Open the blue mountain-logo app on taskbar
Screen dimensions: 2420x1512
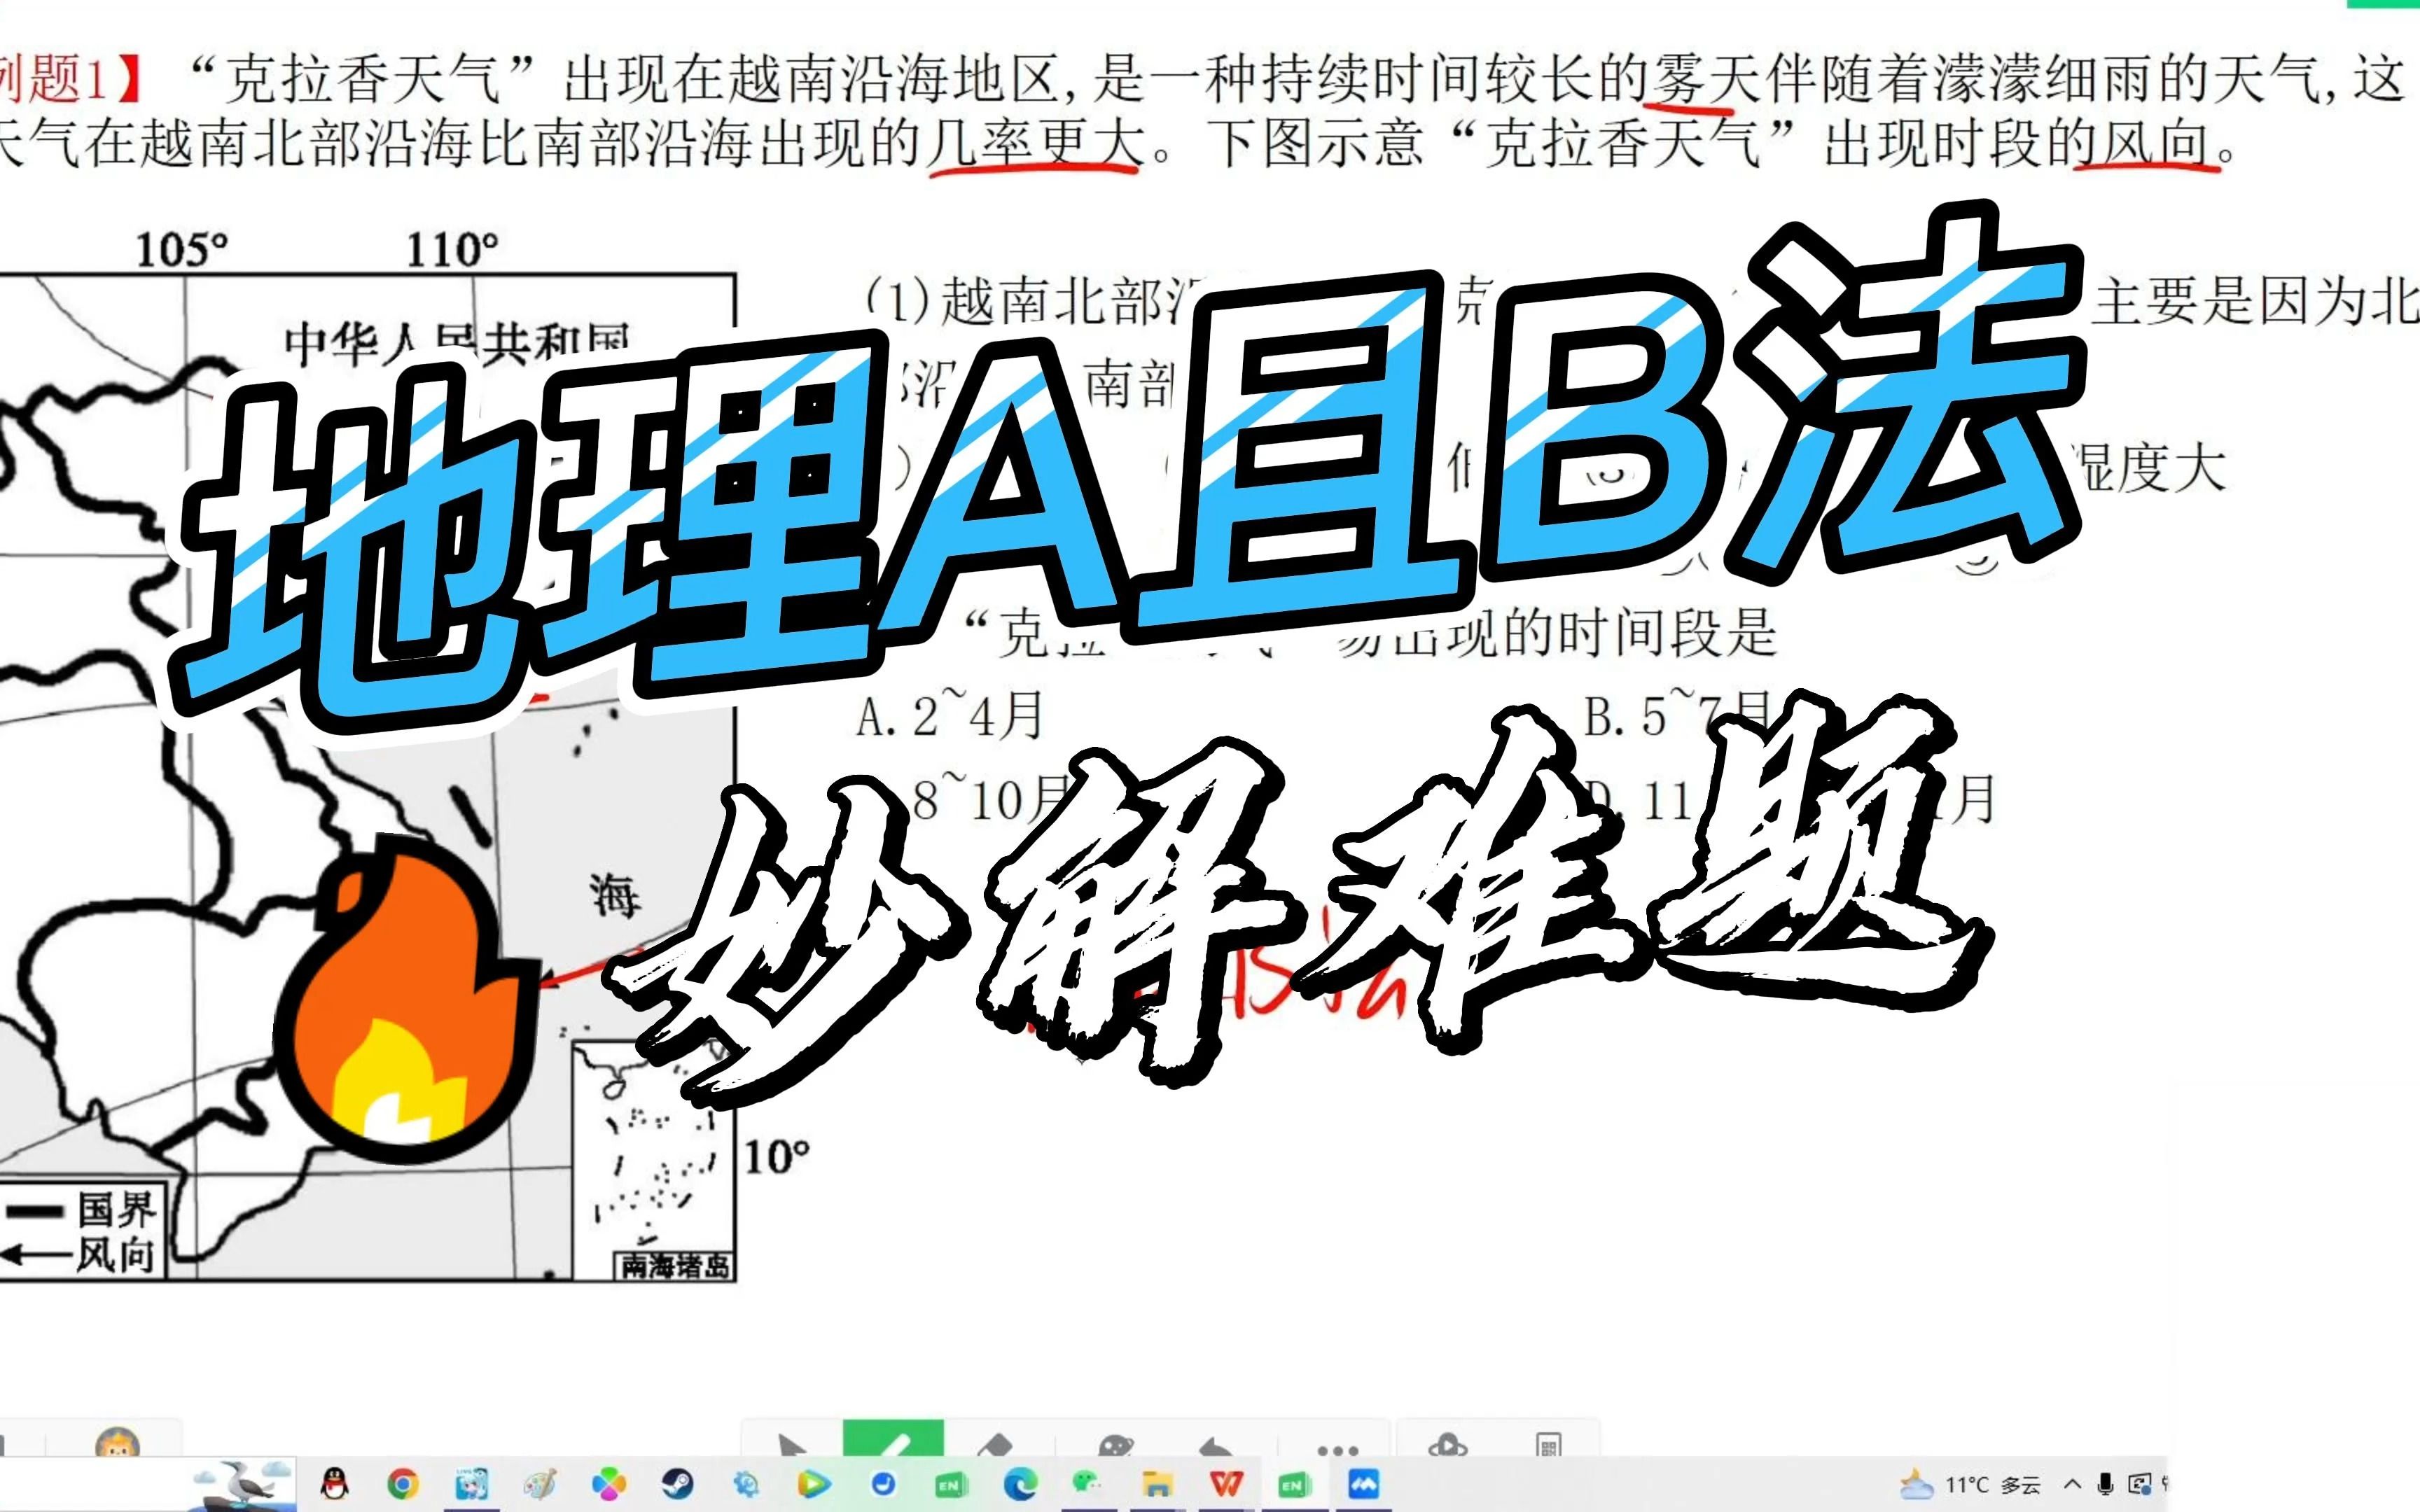pos(1364,1484)
